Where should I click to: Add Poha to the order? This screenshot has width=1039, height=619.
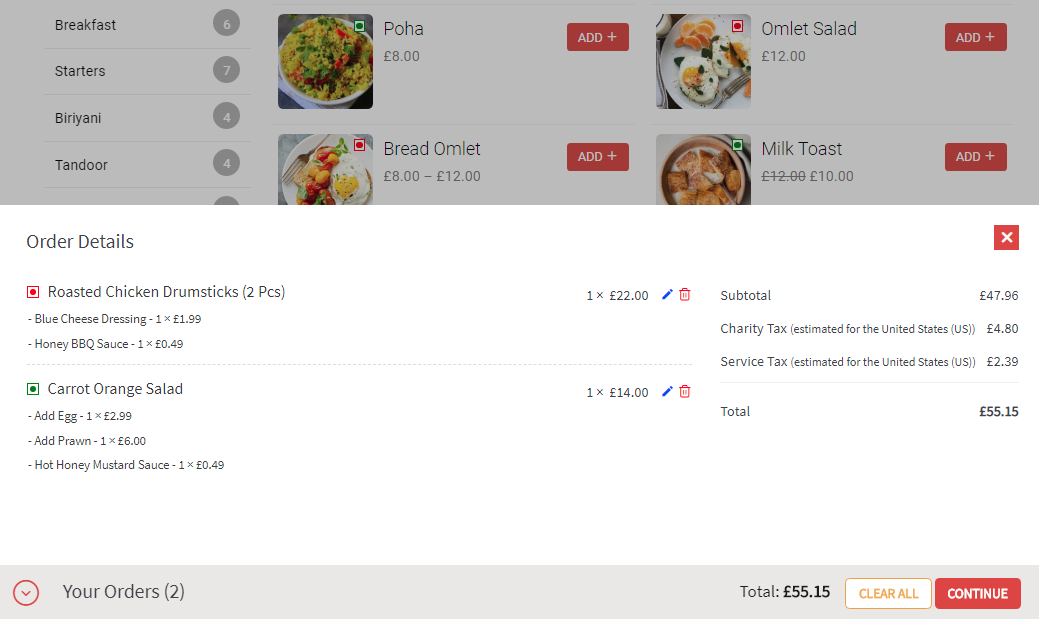597,37
